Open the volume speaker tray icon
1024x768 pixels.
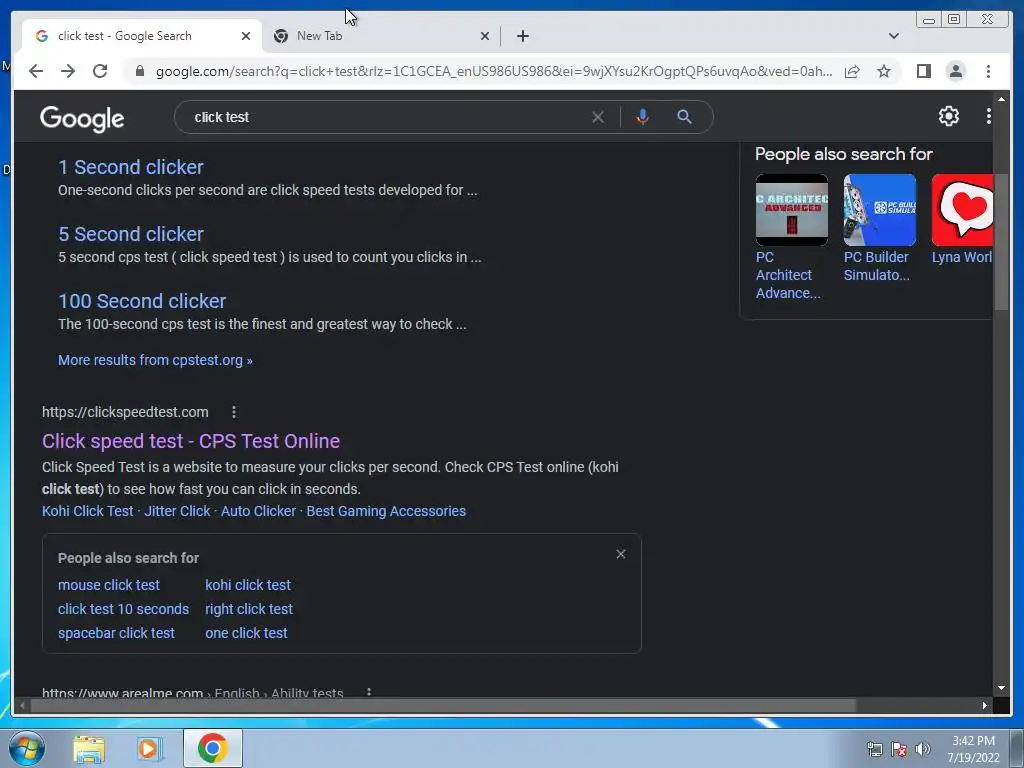tap(922, 749)
